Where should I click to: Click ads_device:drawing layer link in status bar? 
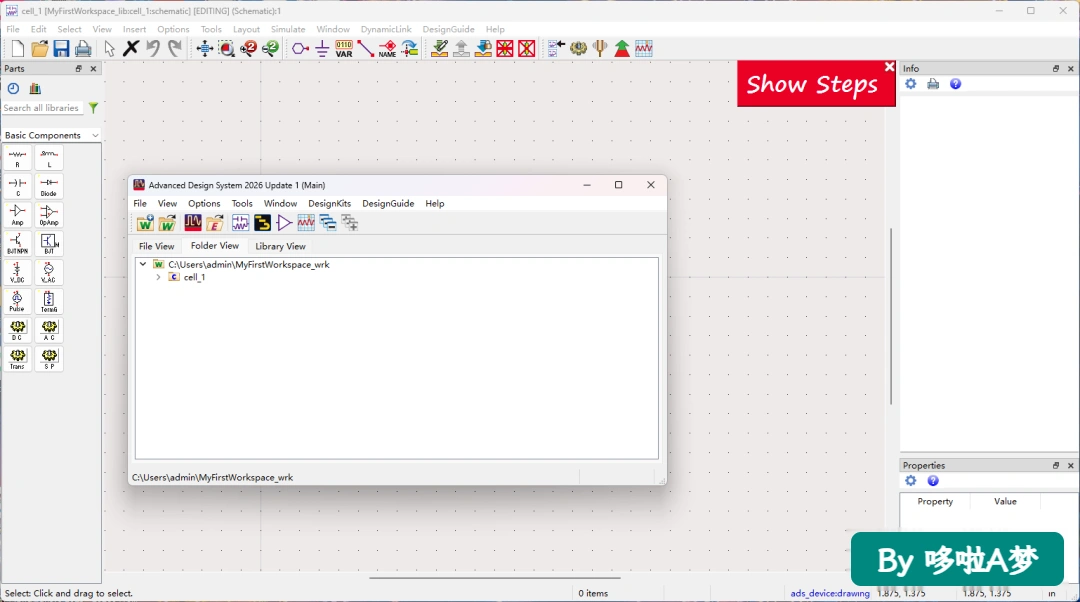tap(830, 593)
